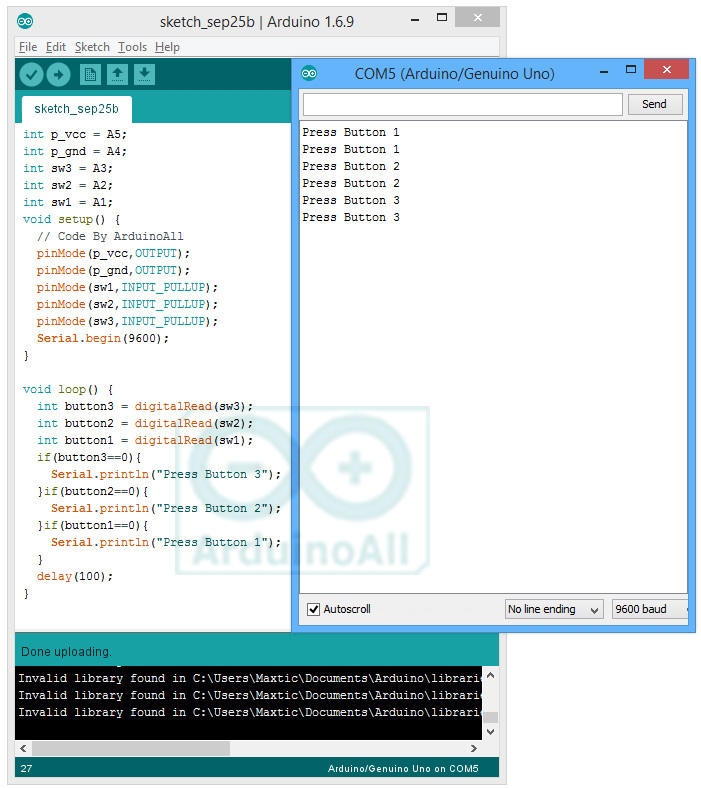
Task: Click Arduino logo in sketch window title
Action: click(25, 21)
